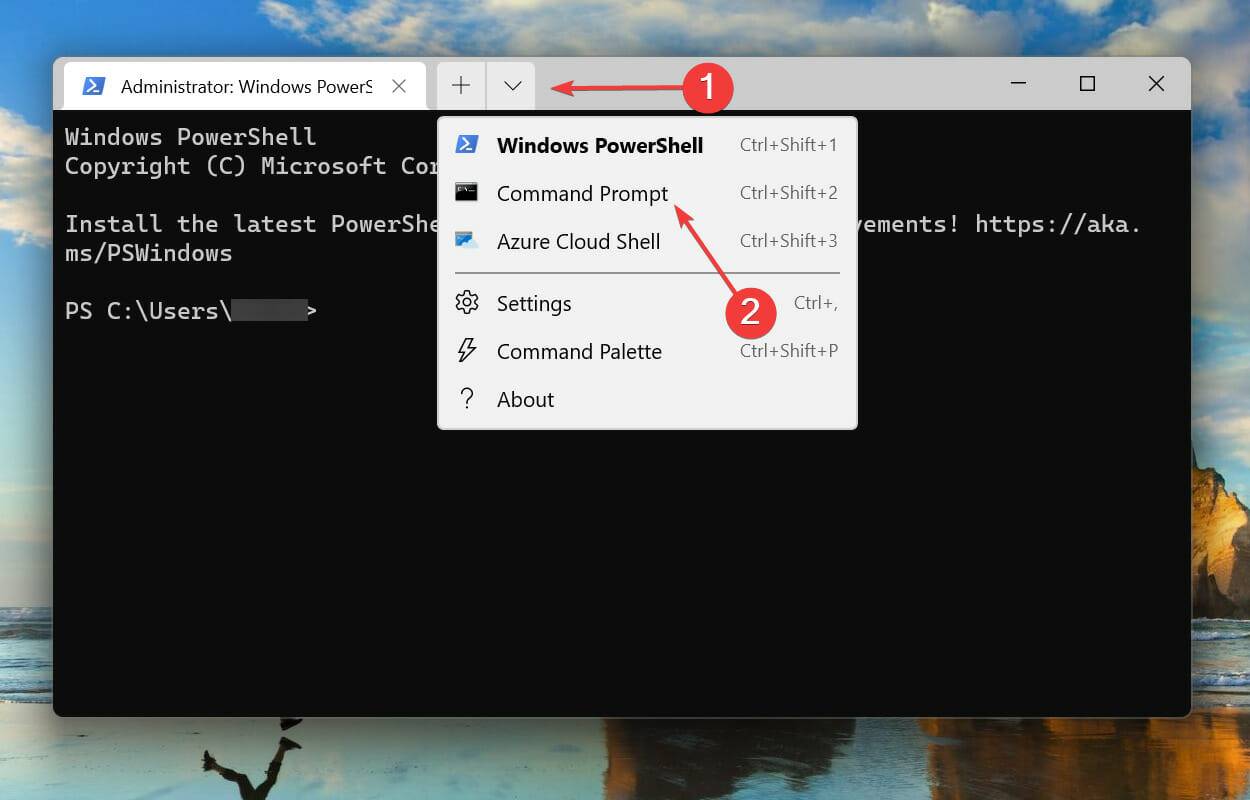Open the new tab dropdown chevron
The height and width of the screenshot is (800, 1250).
pos(511,85)
